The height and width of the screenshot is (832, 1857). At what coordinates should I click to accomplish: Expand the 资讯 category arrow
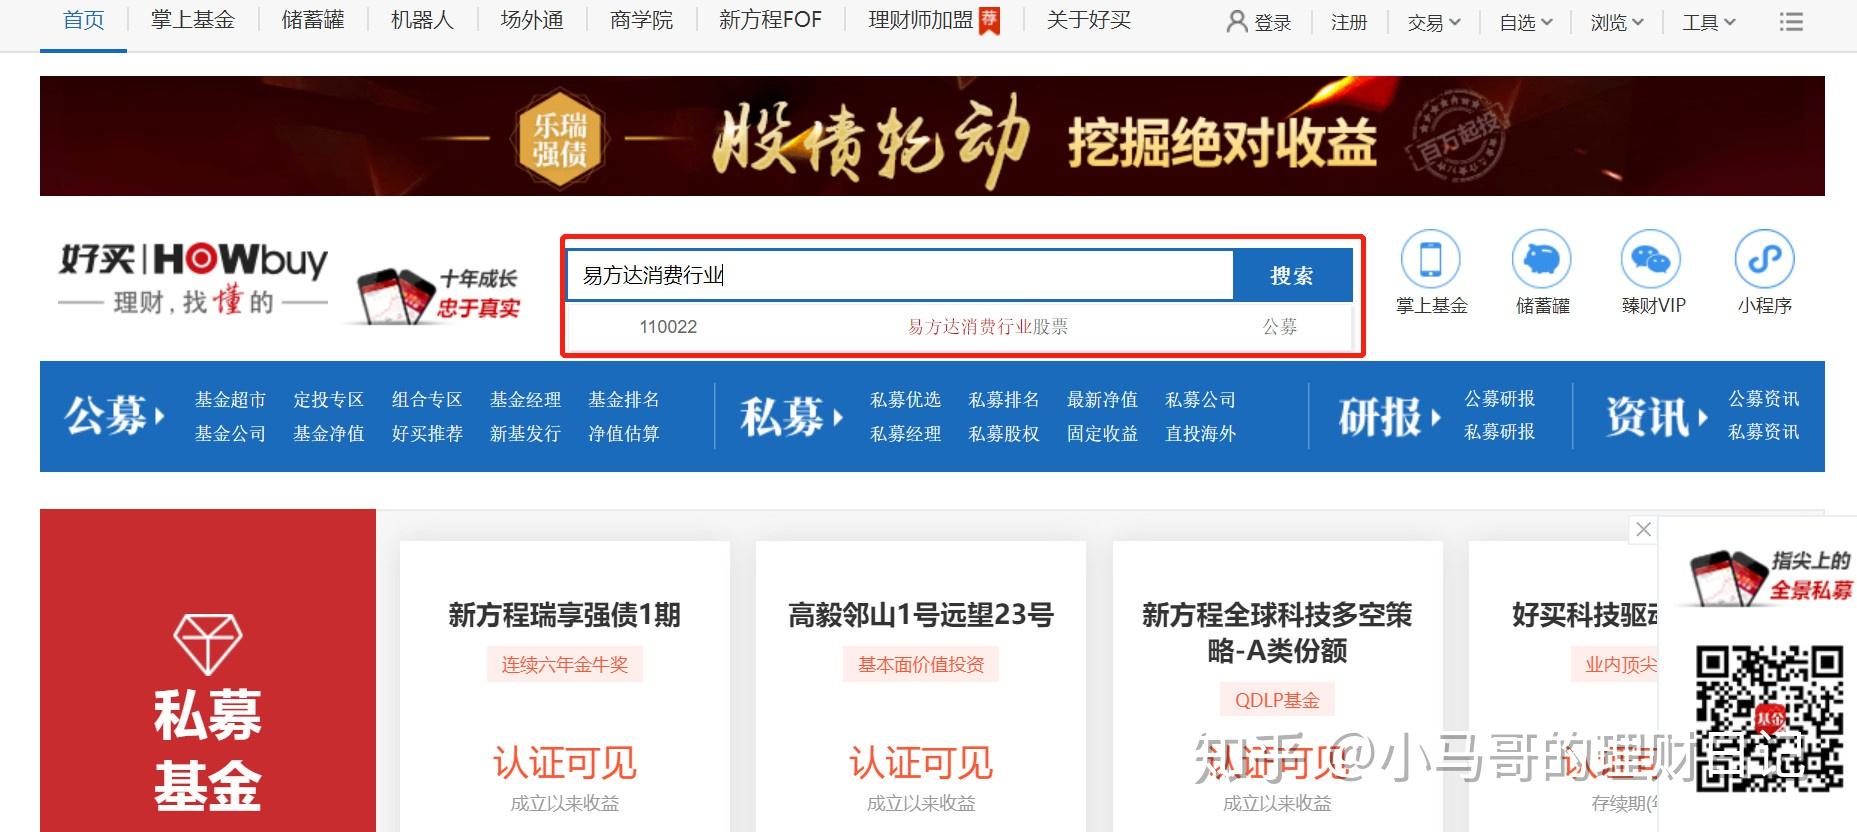(x=1701, y=417)
